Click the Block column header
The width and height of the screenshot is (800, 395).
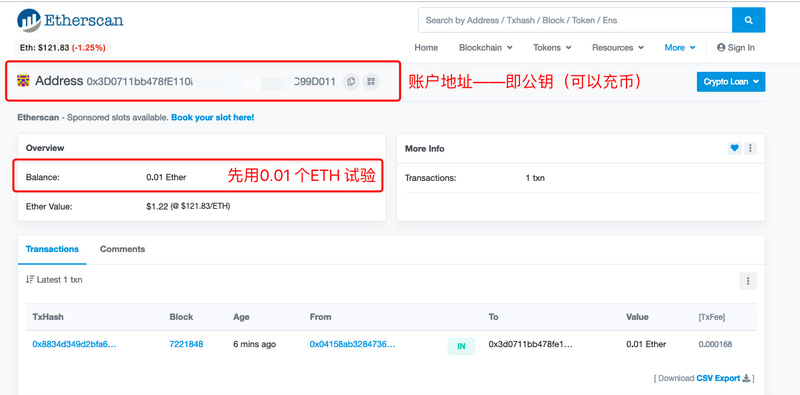click(x=181, y=317)
